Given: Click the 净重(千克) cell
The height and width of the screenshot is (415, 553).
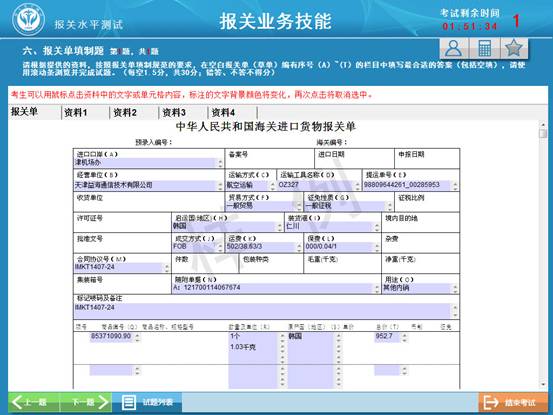Looking at the screenshot, I should (x=420, y=264).
